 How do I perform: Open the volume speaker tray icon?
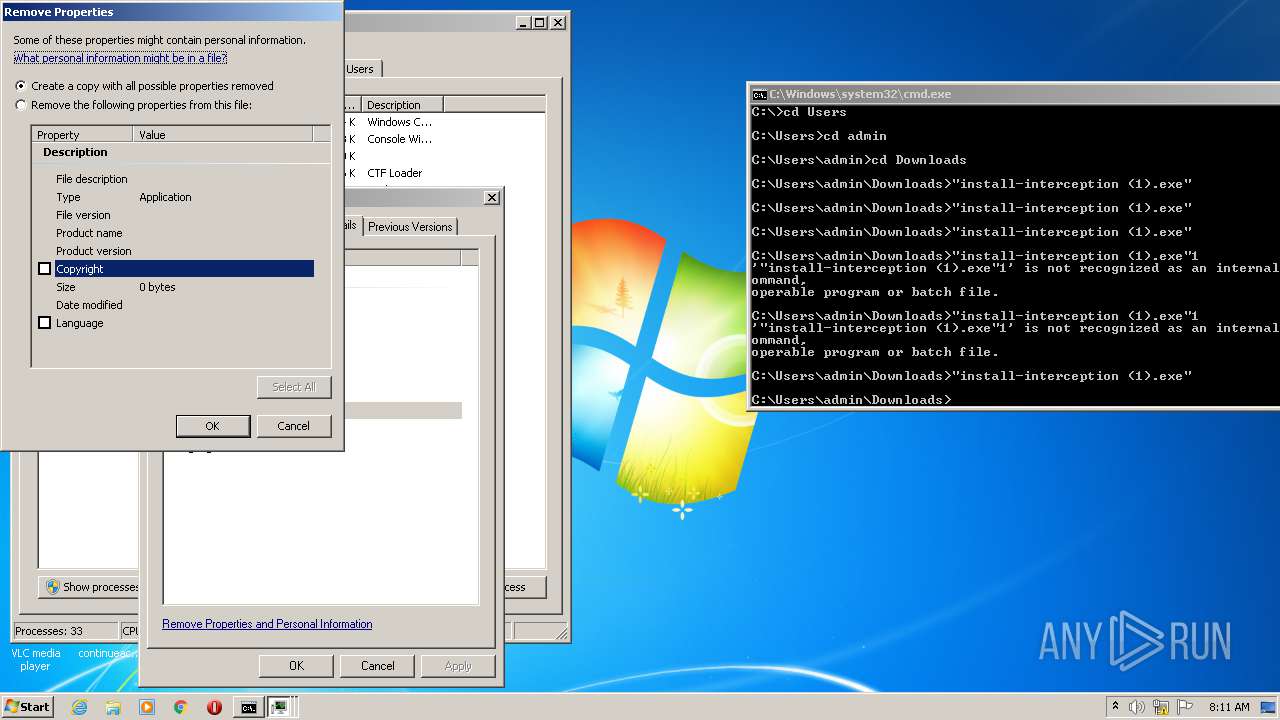pyautogui.click(x=1137, y=707)
